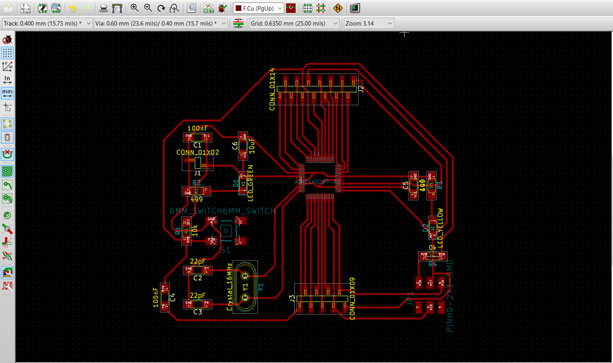Show vias in sketch mode
Viewport: 613px width, 363px height.
click(x=7, y=229)
